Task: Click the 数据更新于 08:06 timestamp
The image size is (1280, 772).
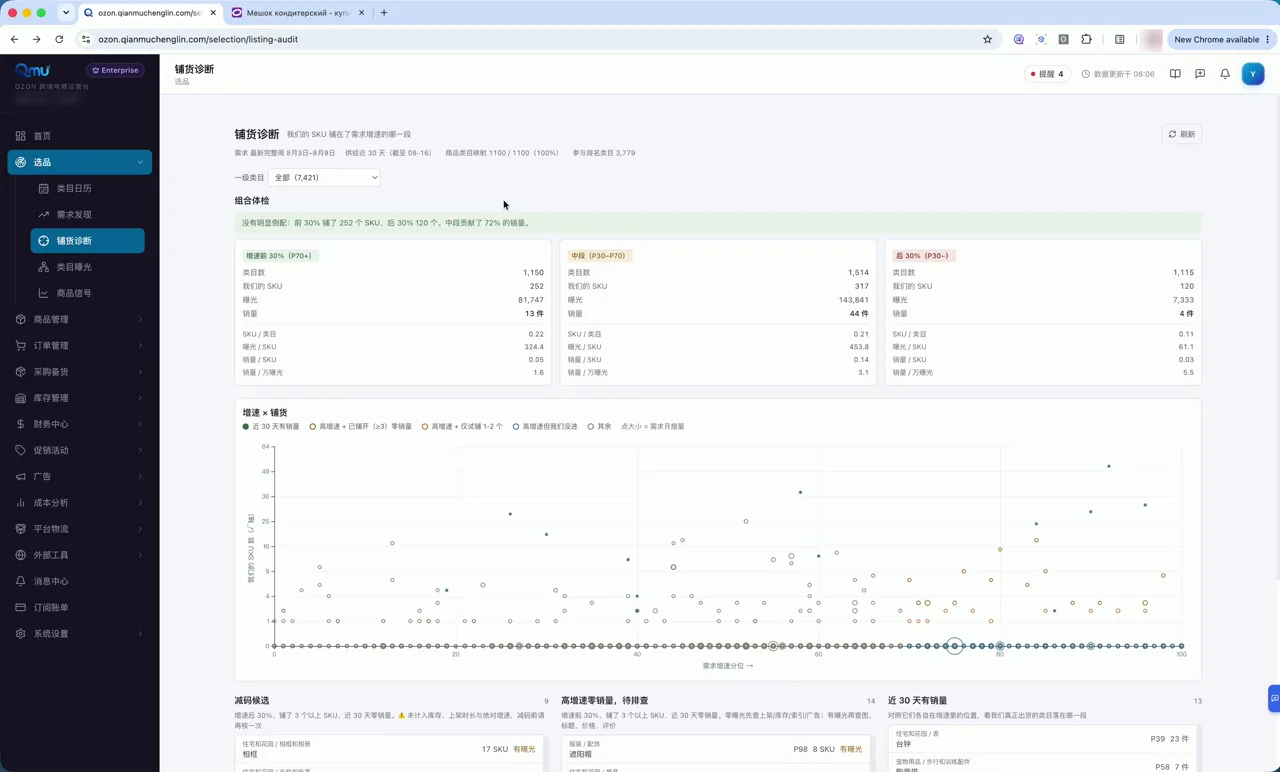Action: click(1118, 74)
